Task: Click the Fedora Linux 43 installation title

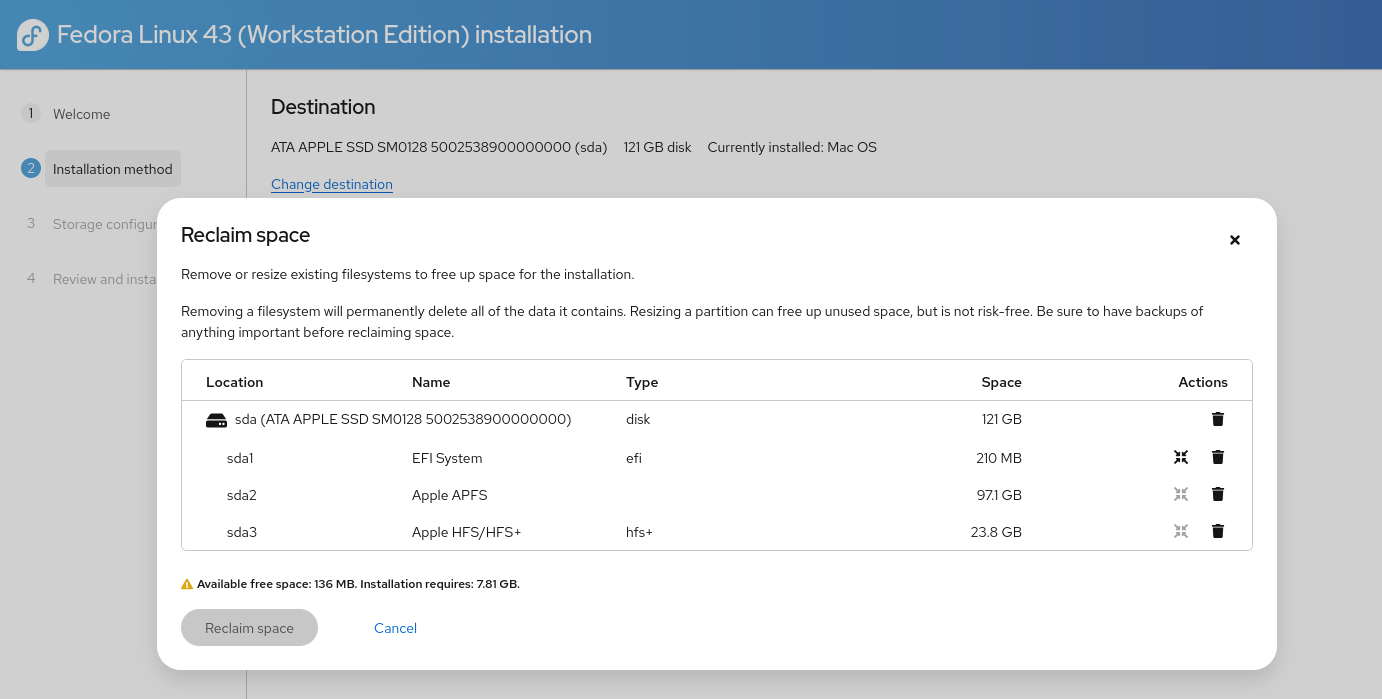Action: [324, 35]
